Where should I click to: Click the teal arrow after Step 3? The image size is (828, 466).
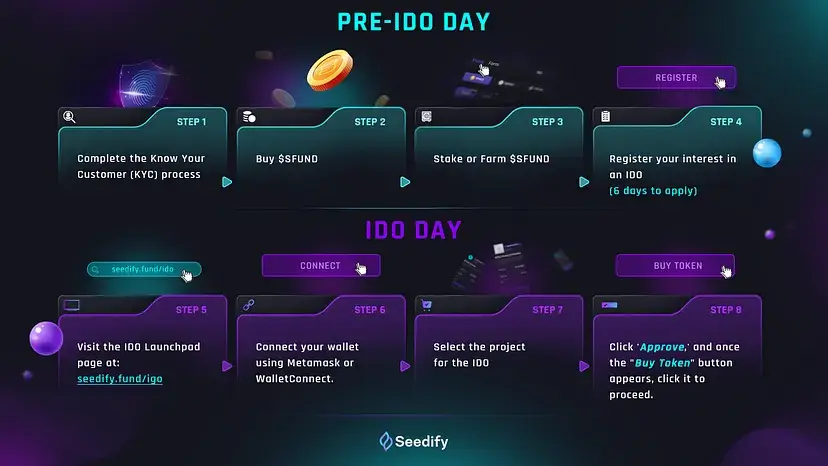(584, 182)
